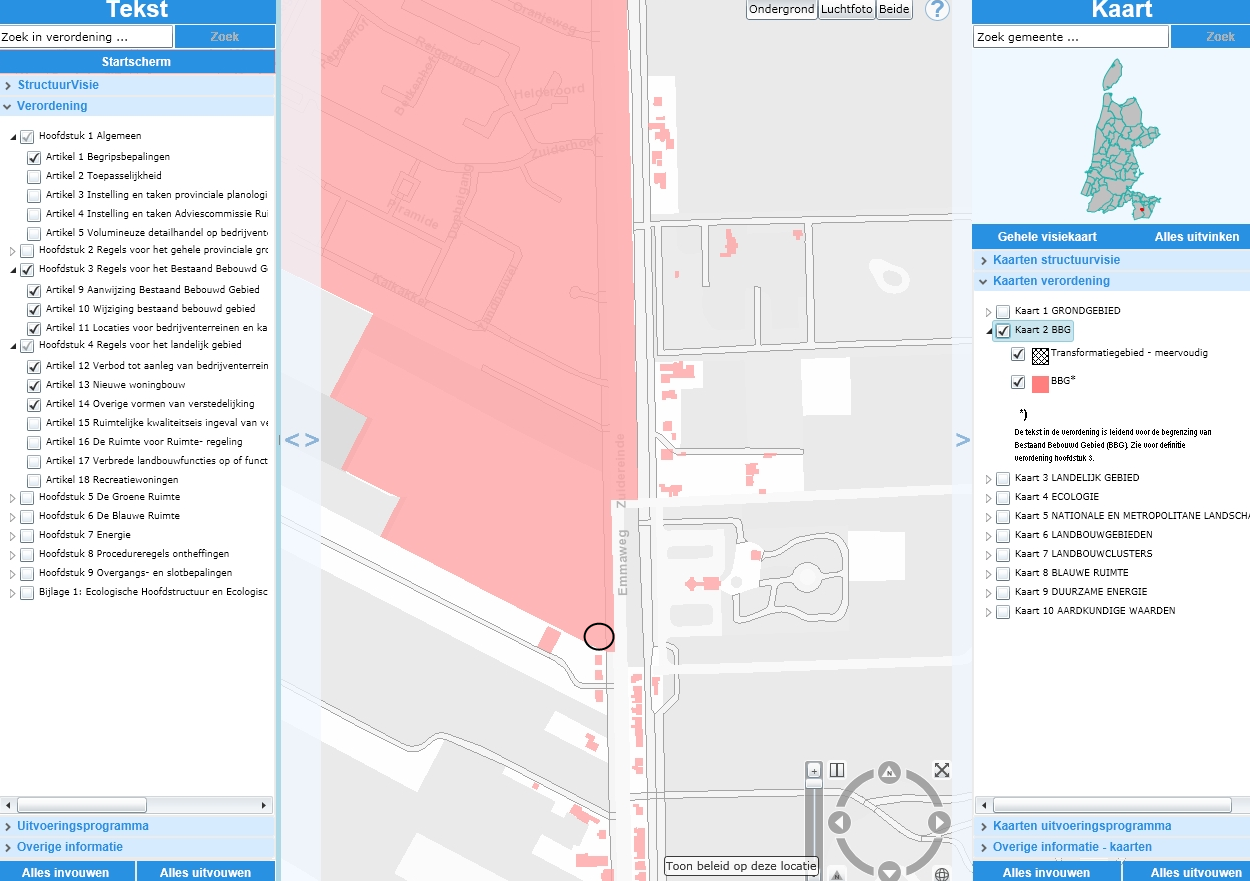The image size is (1250, 881).
Task: Focus the Zoek gemeente input field
Action: coord(1070,37)
